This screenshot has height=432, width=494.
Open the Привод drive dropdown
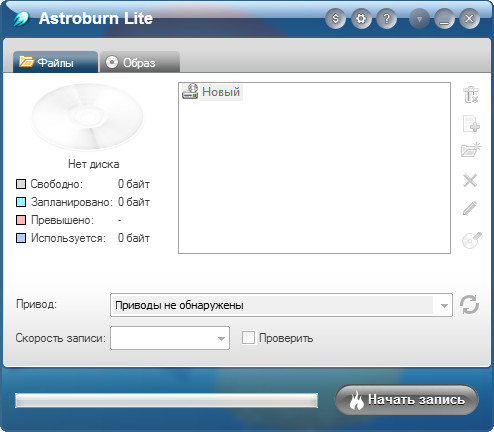pos(281,305)
